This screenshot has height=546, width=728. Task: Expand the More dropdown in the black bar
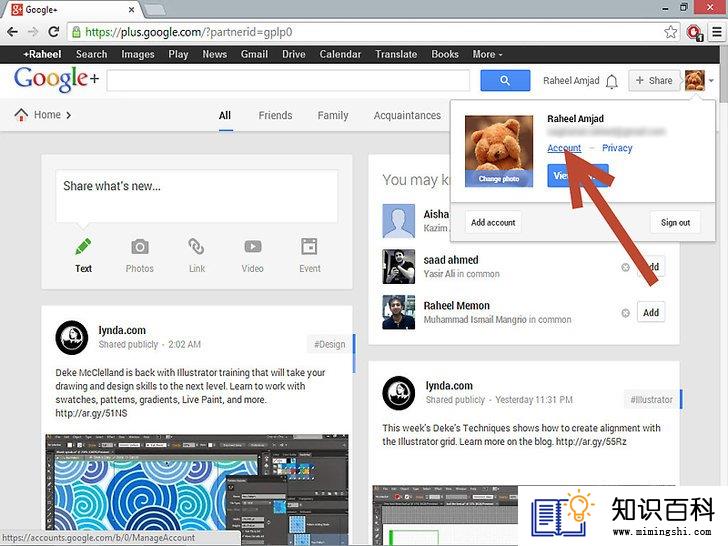pos(487,54)
